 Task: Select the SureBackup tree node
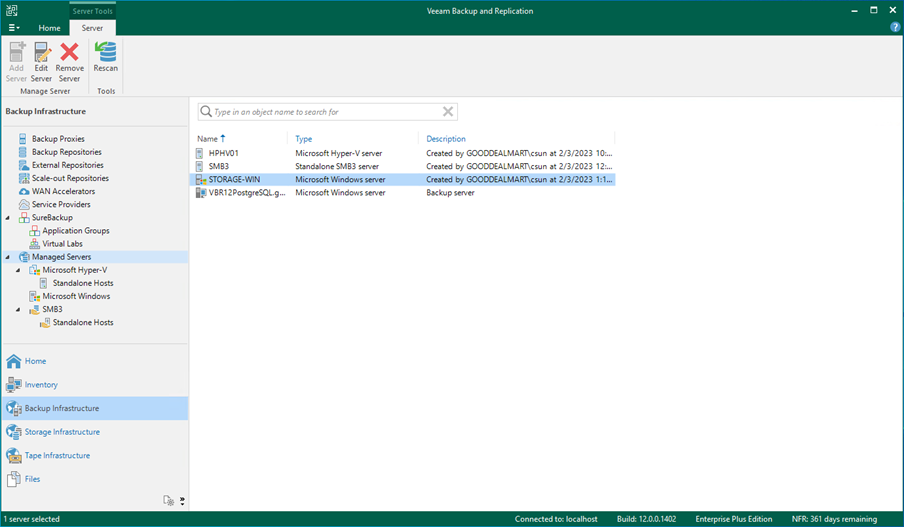pos(52,218)
